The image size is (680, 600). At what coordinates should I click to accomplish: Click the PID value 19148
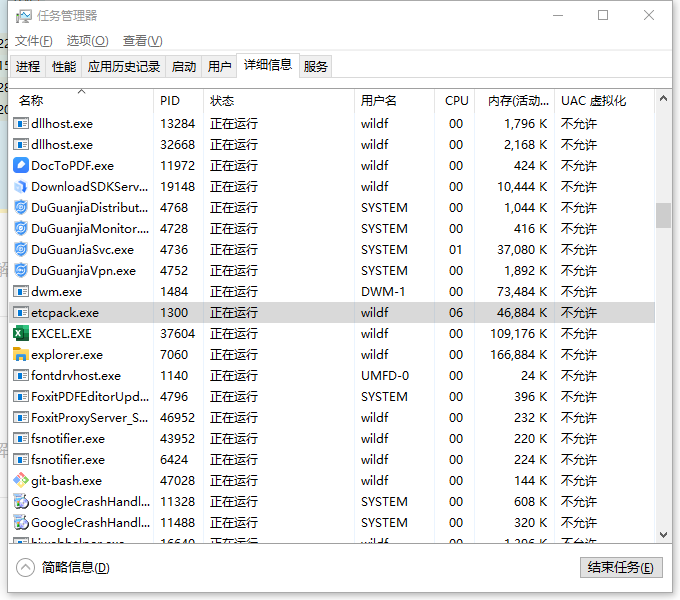177,186
